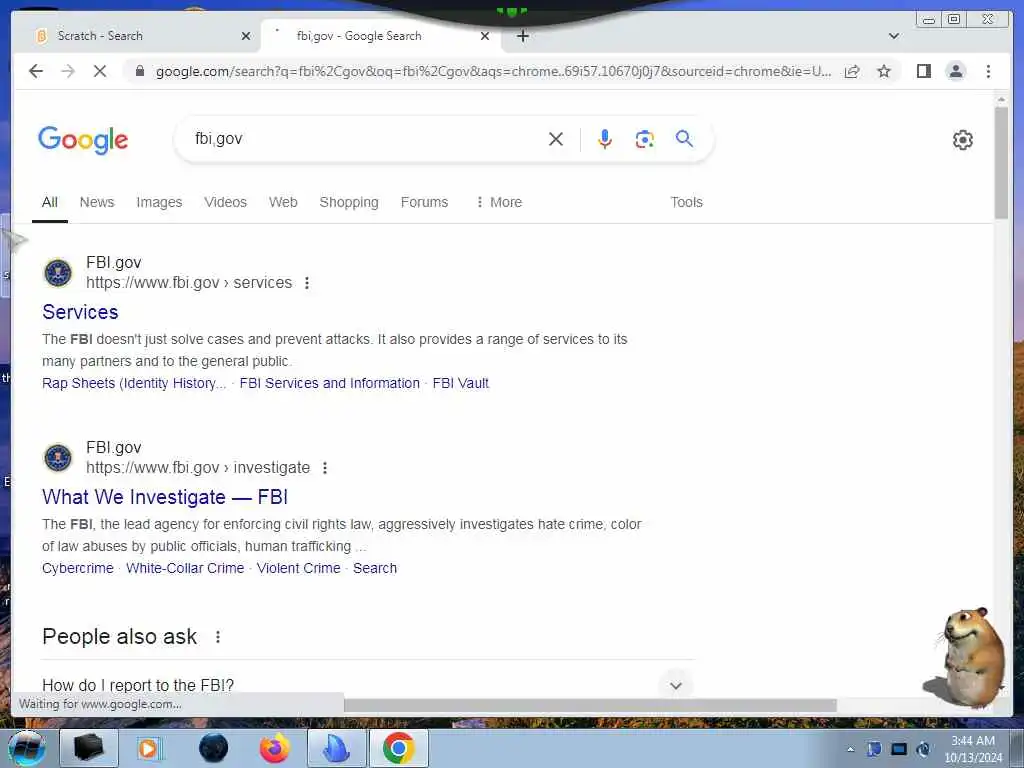Open the Chrome profile avatar menu
This screenshot has height=768, width=1024.
coord(956,71)
